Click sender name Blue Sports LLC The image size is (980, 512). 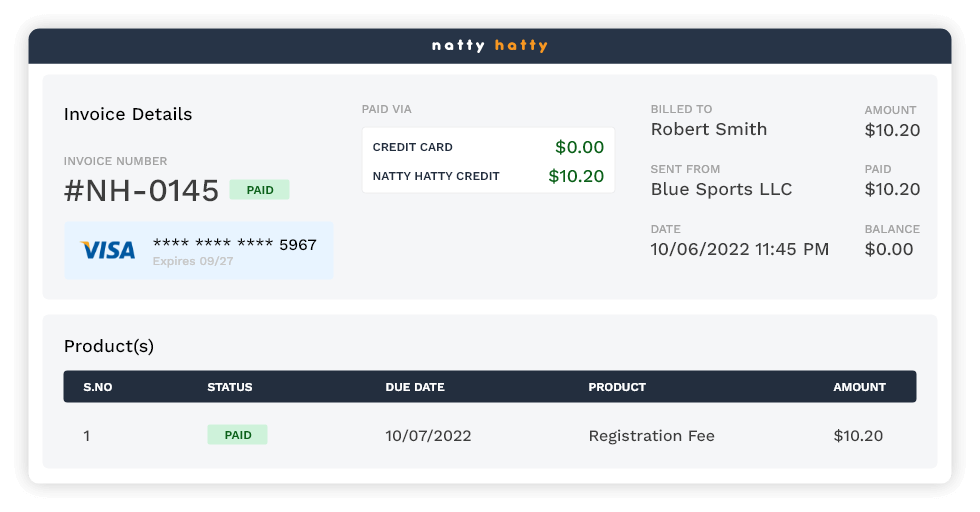click(720, 189)
